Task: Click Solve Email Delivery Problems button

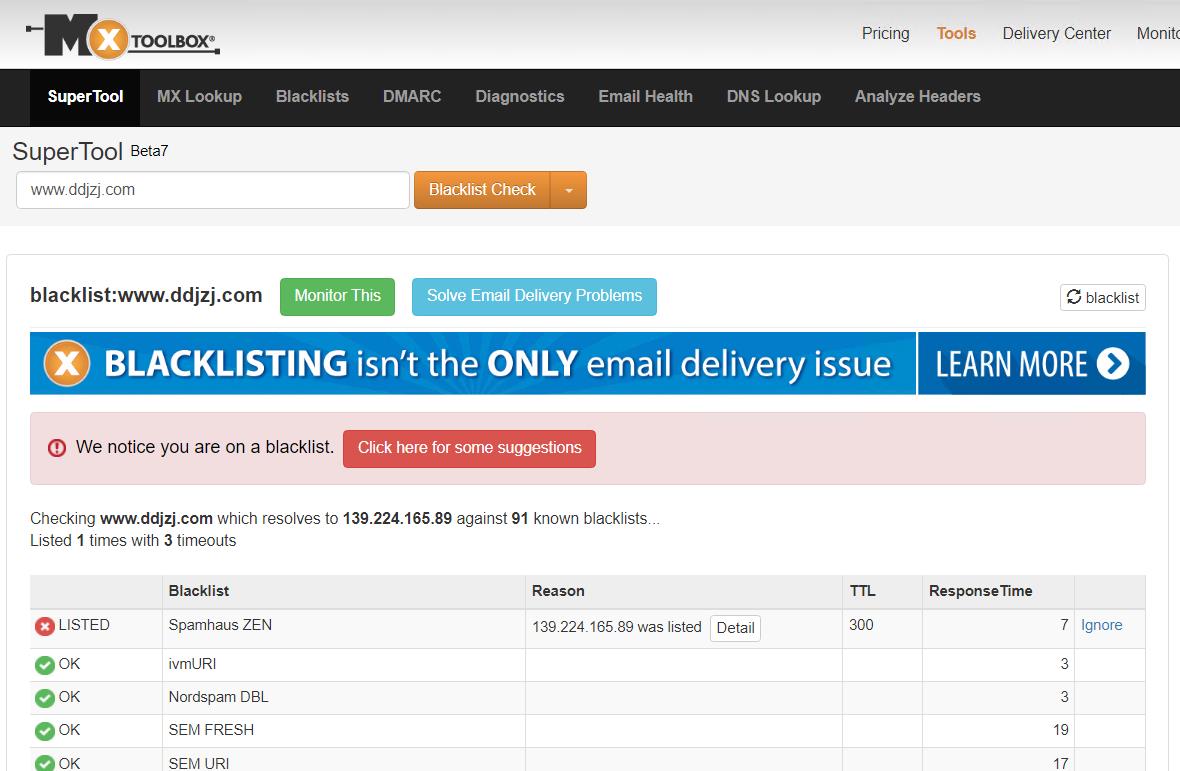Action: coord(534,296)
